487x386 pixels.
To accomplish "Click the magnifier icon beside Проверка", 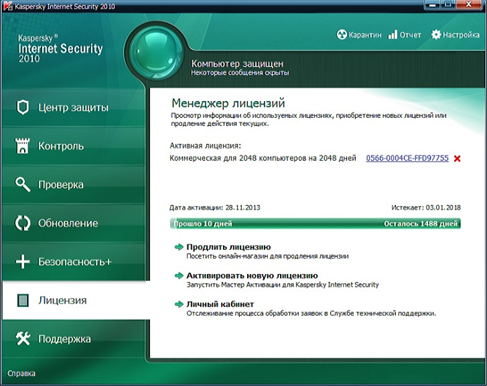I will [x=23, y=184].
